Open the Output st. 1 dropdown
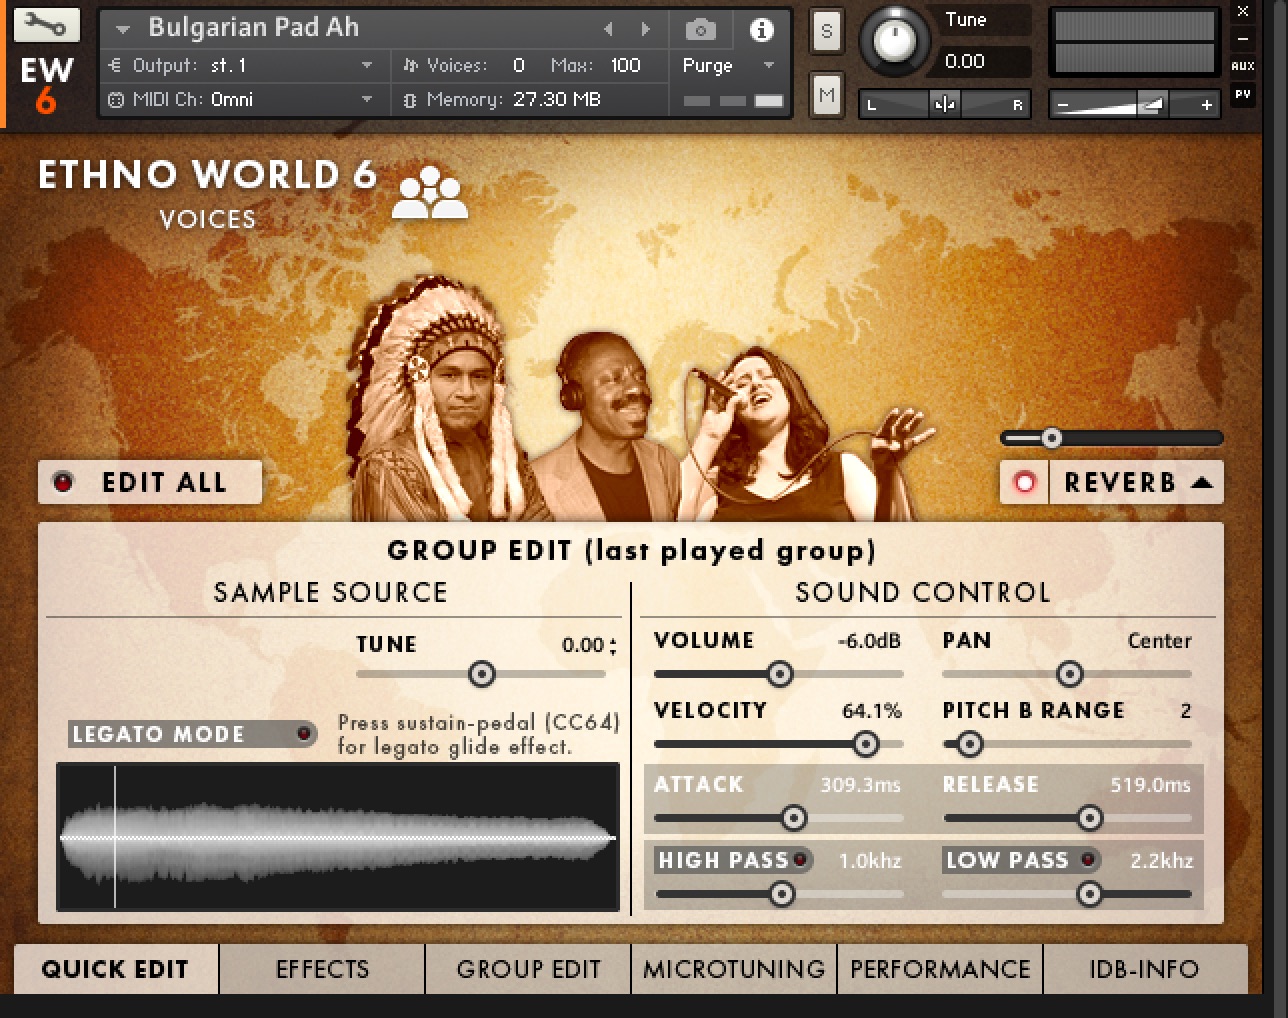Screen dimensions: 1288x1018 367,66
